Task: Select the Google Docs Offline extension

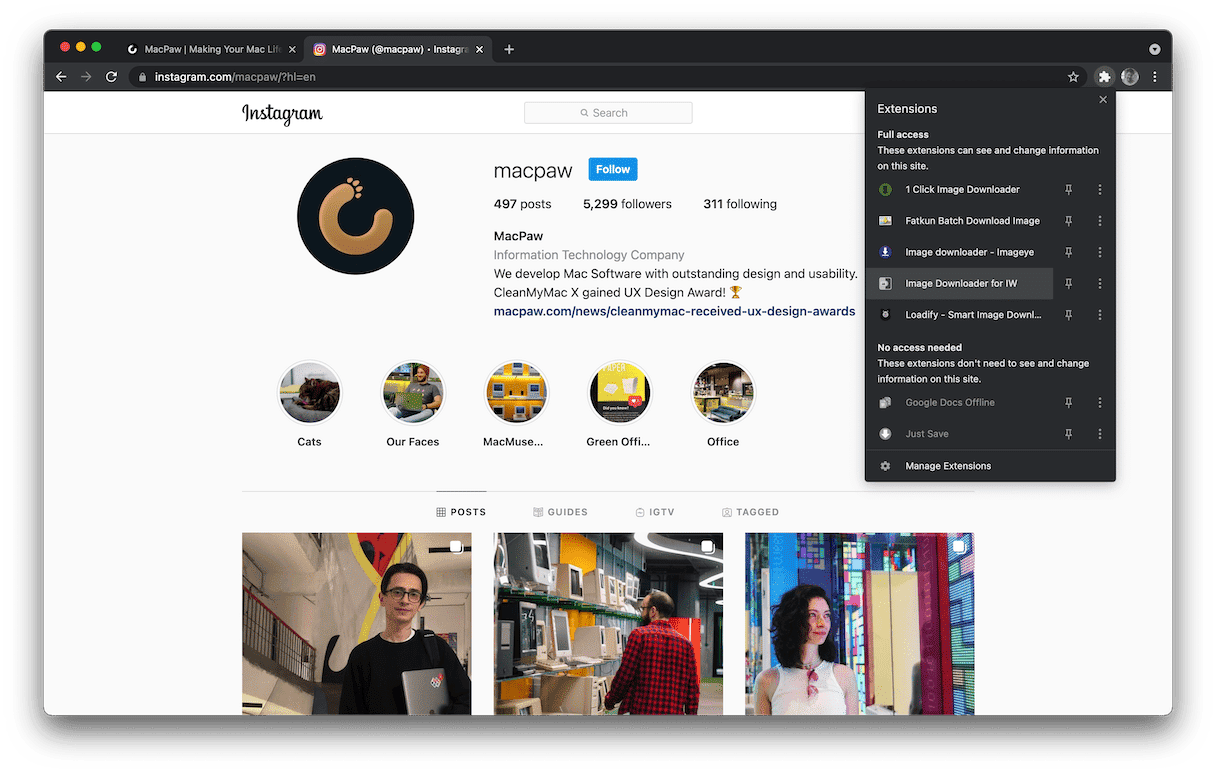Action: [960, 403]
